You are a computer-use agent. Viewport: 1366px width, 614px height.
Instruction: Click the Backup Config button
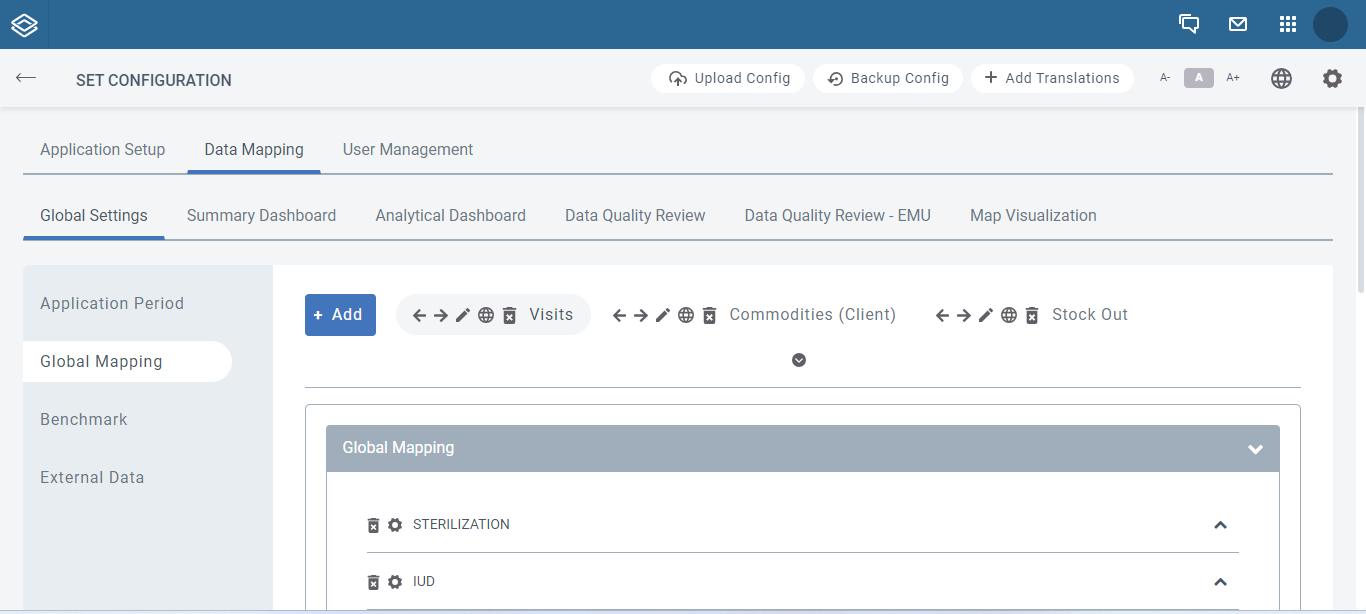click(887, 78)
